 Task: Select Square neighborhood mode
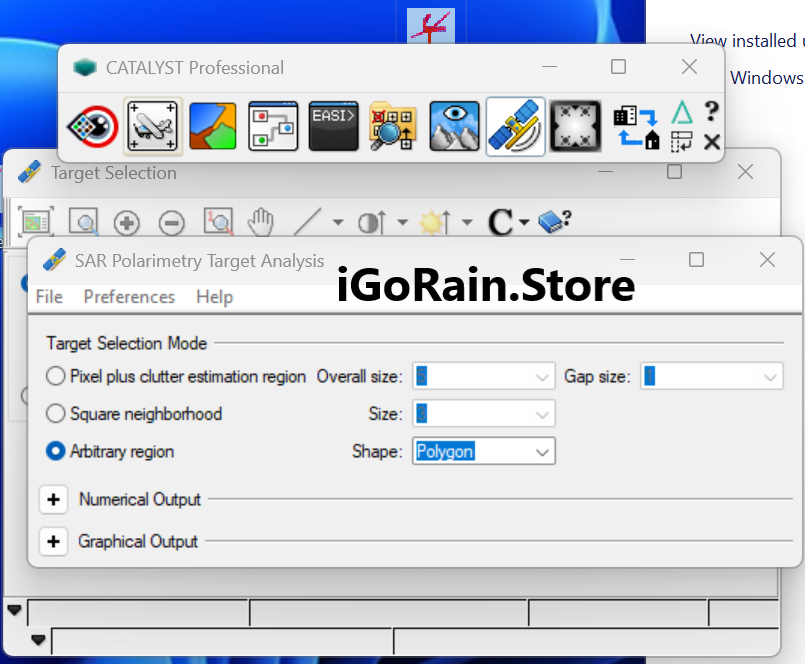55,413
